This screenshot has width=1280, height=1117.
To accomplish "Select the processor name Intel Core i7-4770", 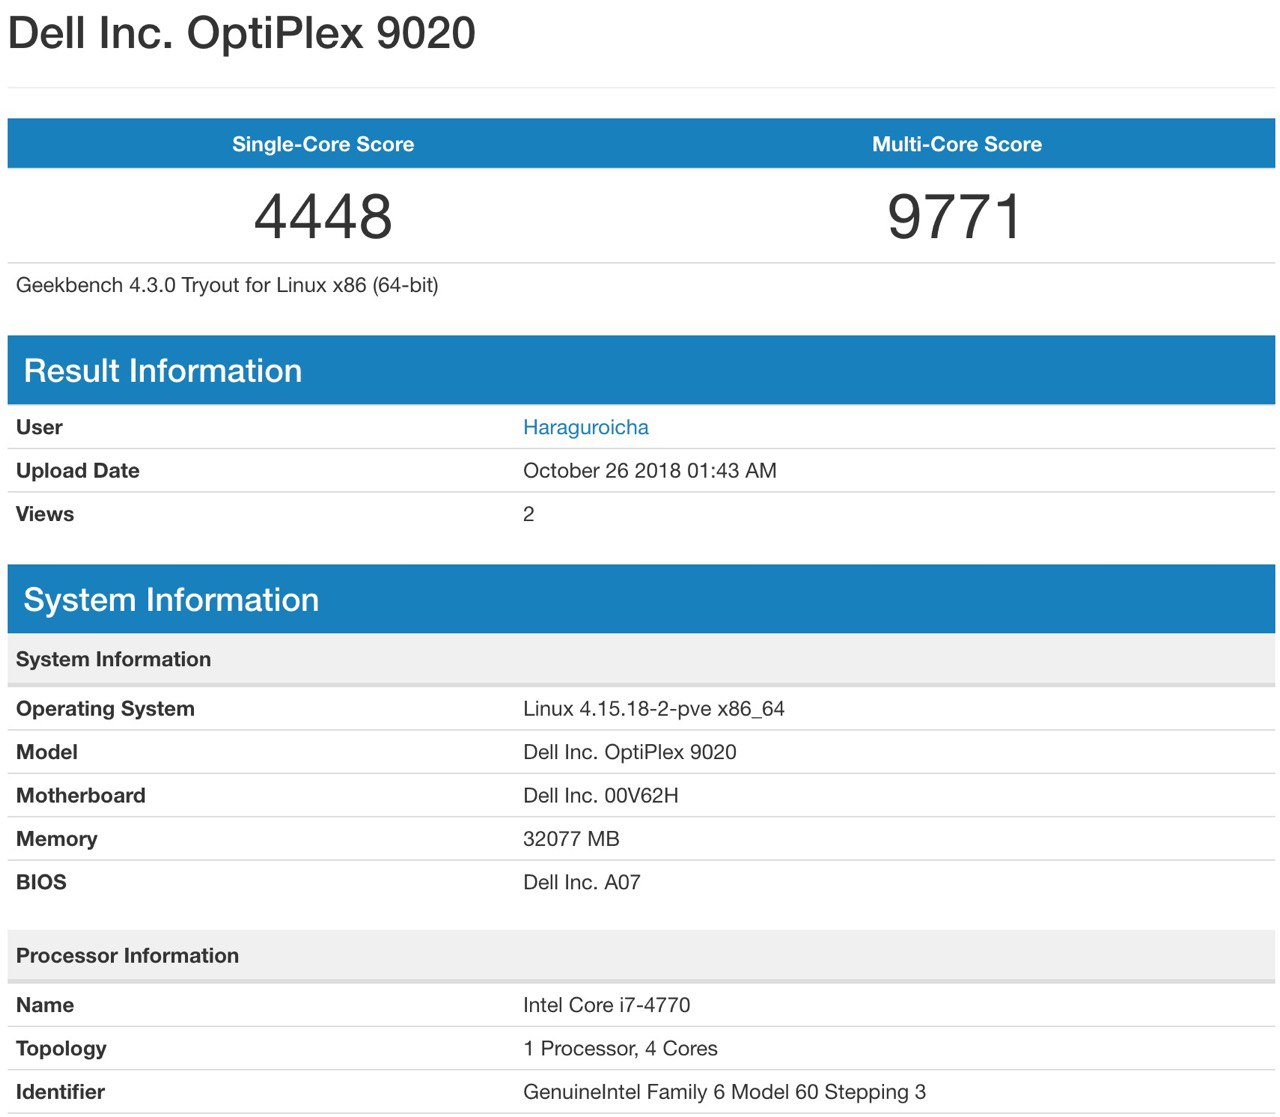I will (x=607, y=1005).
